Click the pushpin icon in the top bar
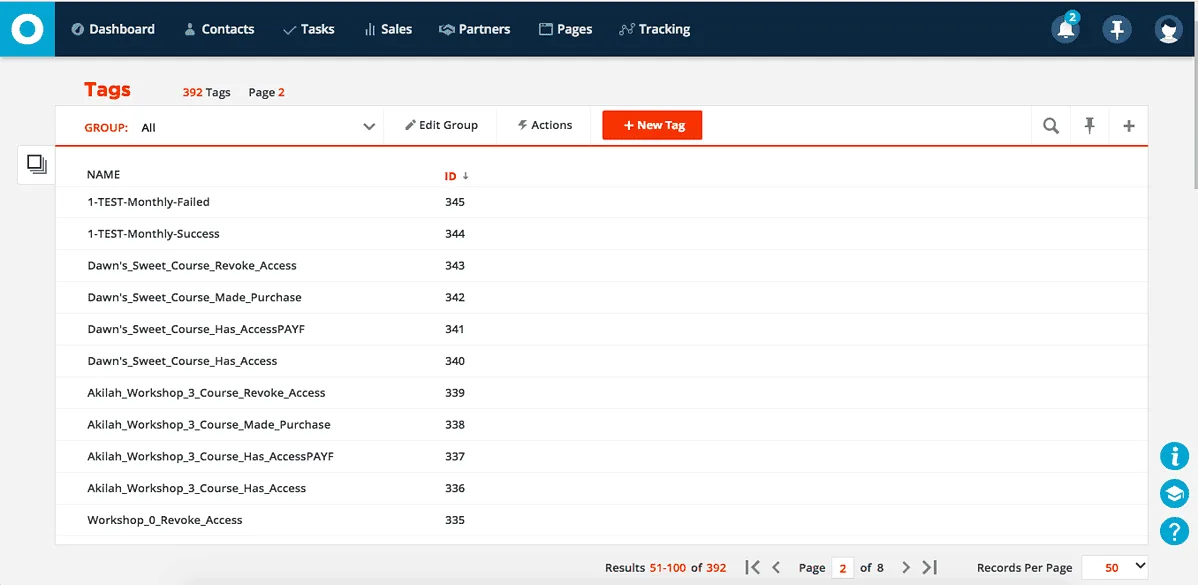Screen dimensions: 1198x585 point(1117,29)
